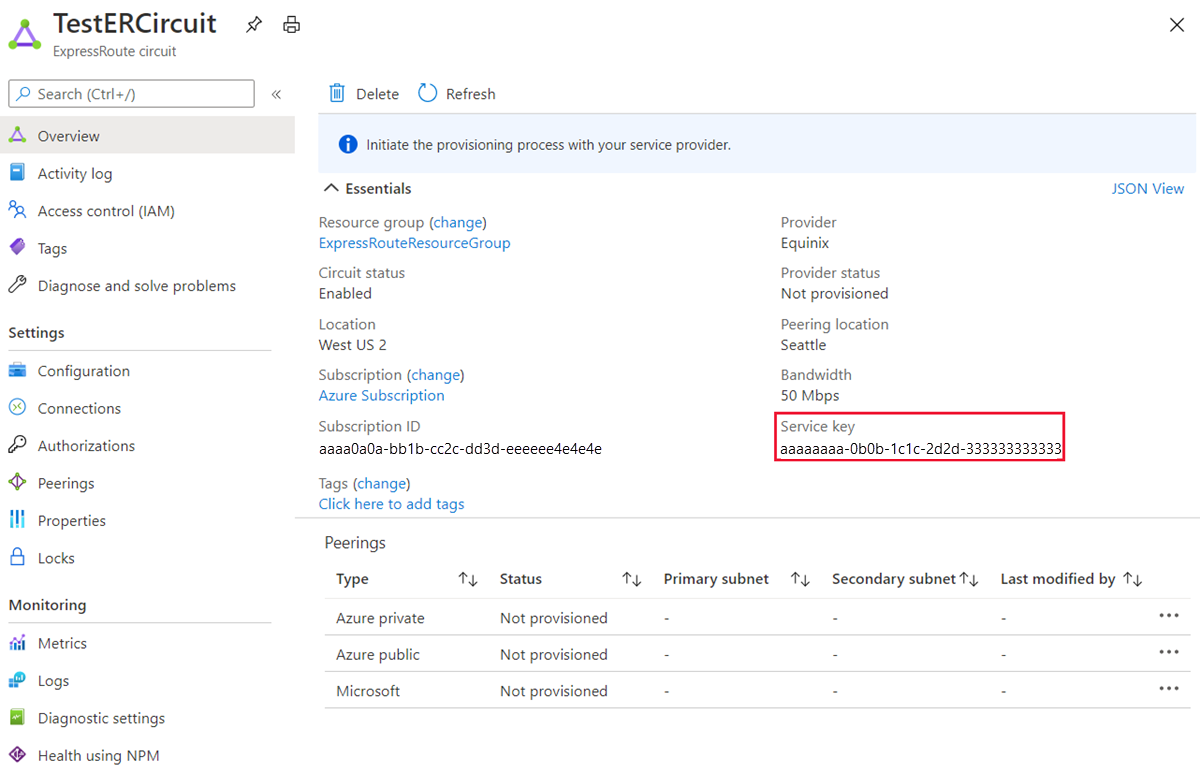Screen dimensions: 1200x772
Task: Open the Metrics monitoring page
Action: [x=62, y=643]
